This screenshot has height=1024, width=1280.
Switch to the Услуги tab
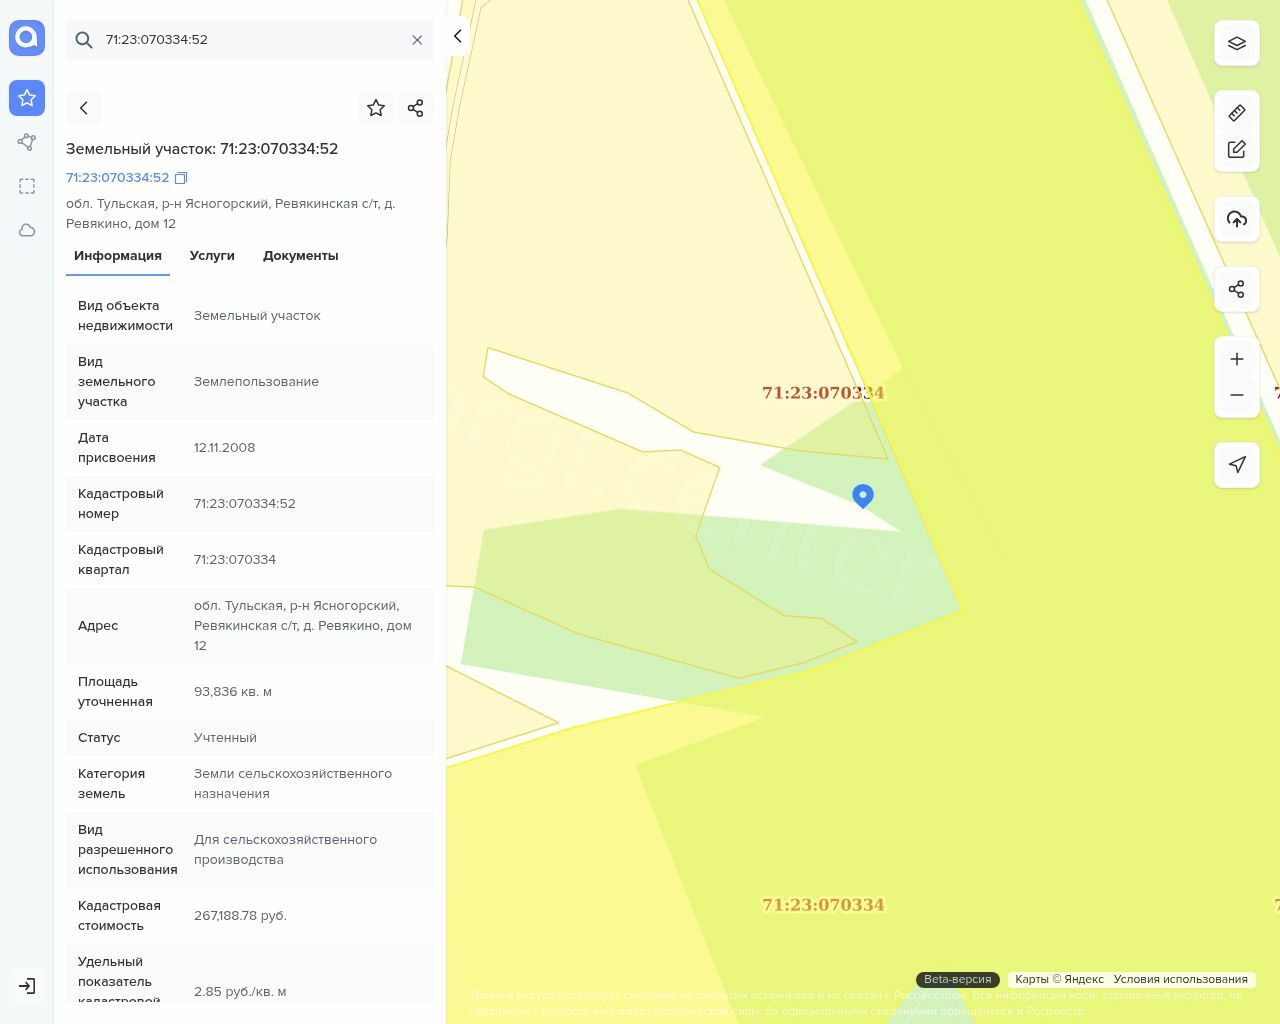tap(212, 256)
